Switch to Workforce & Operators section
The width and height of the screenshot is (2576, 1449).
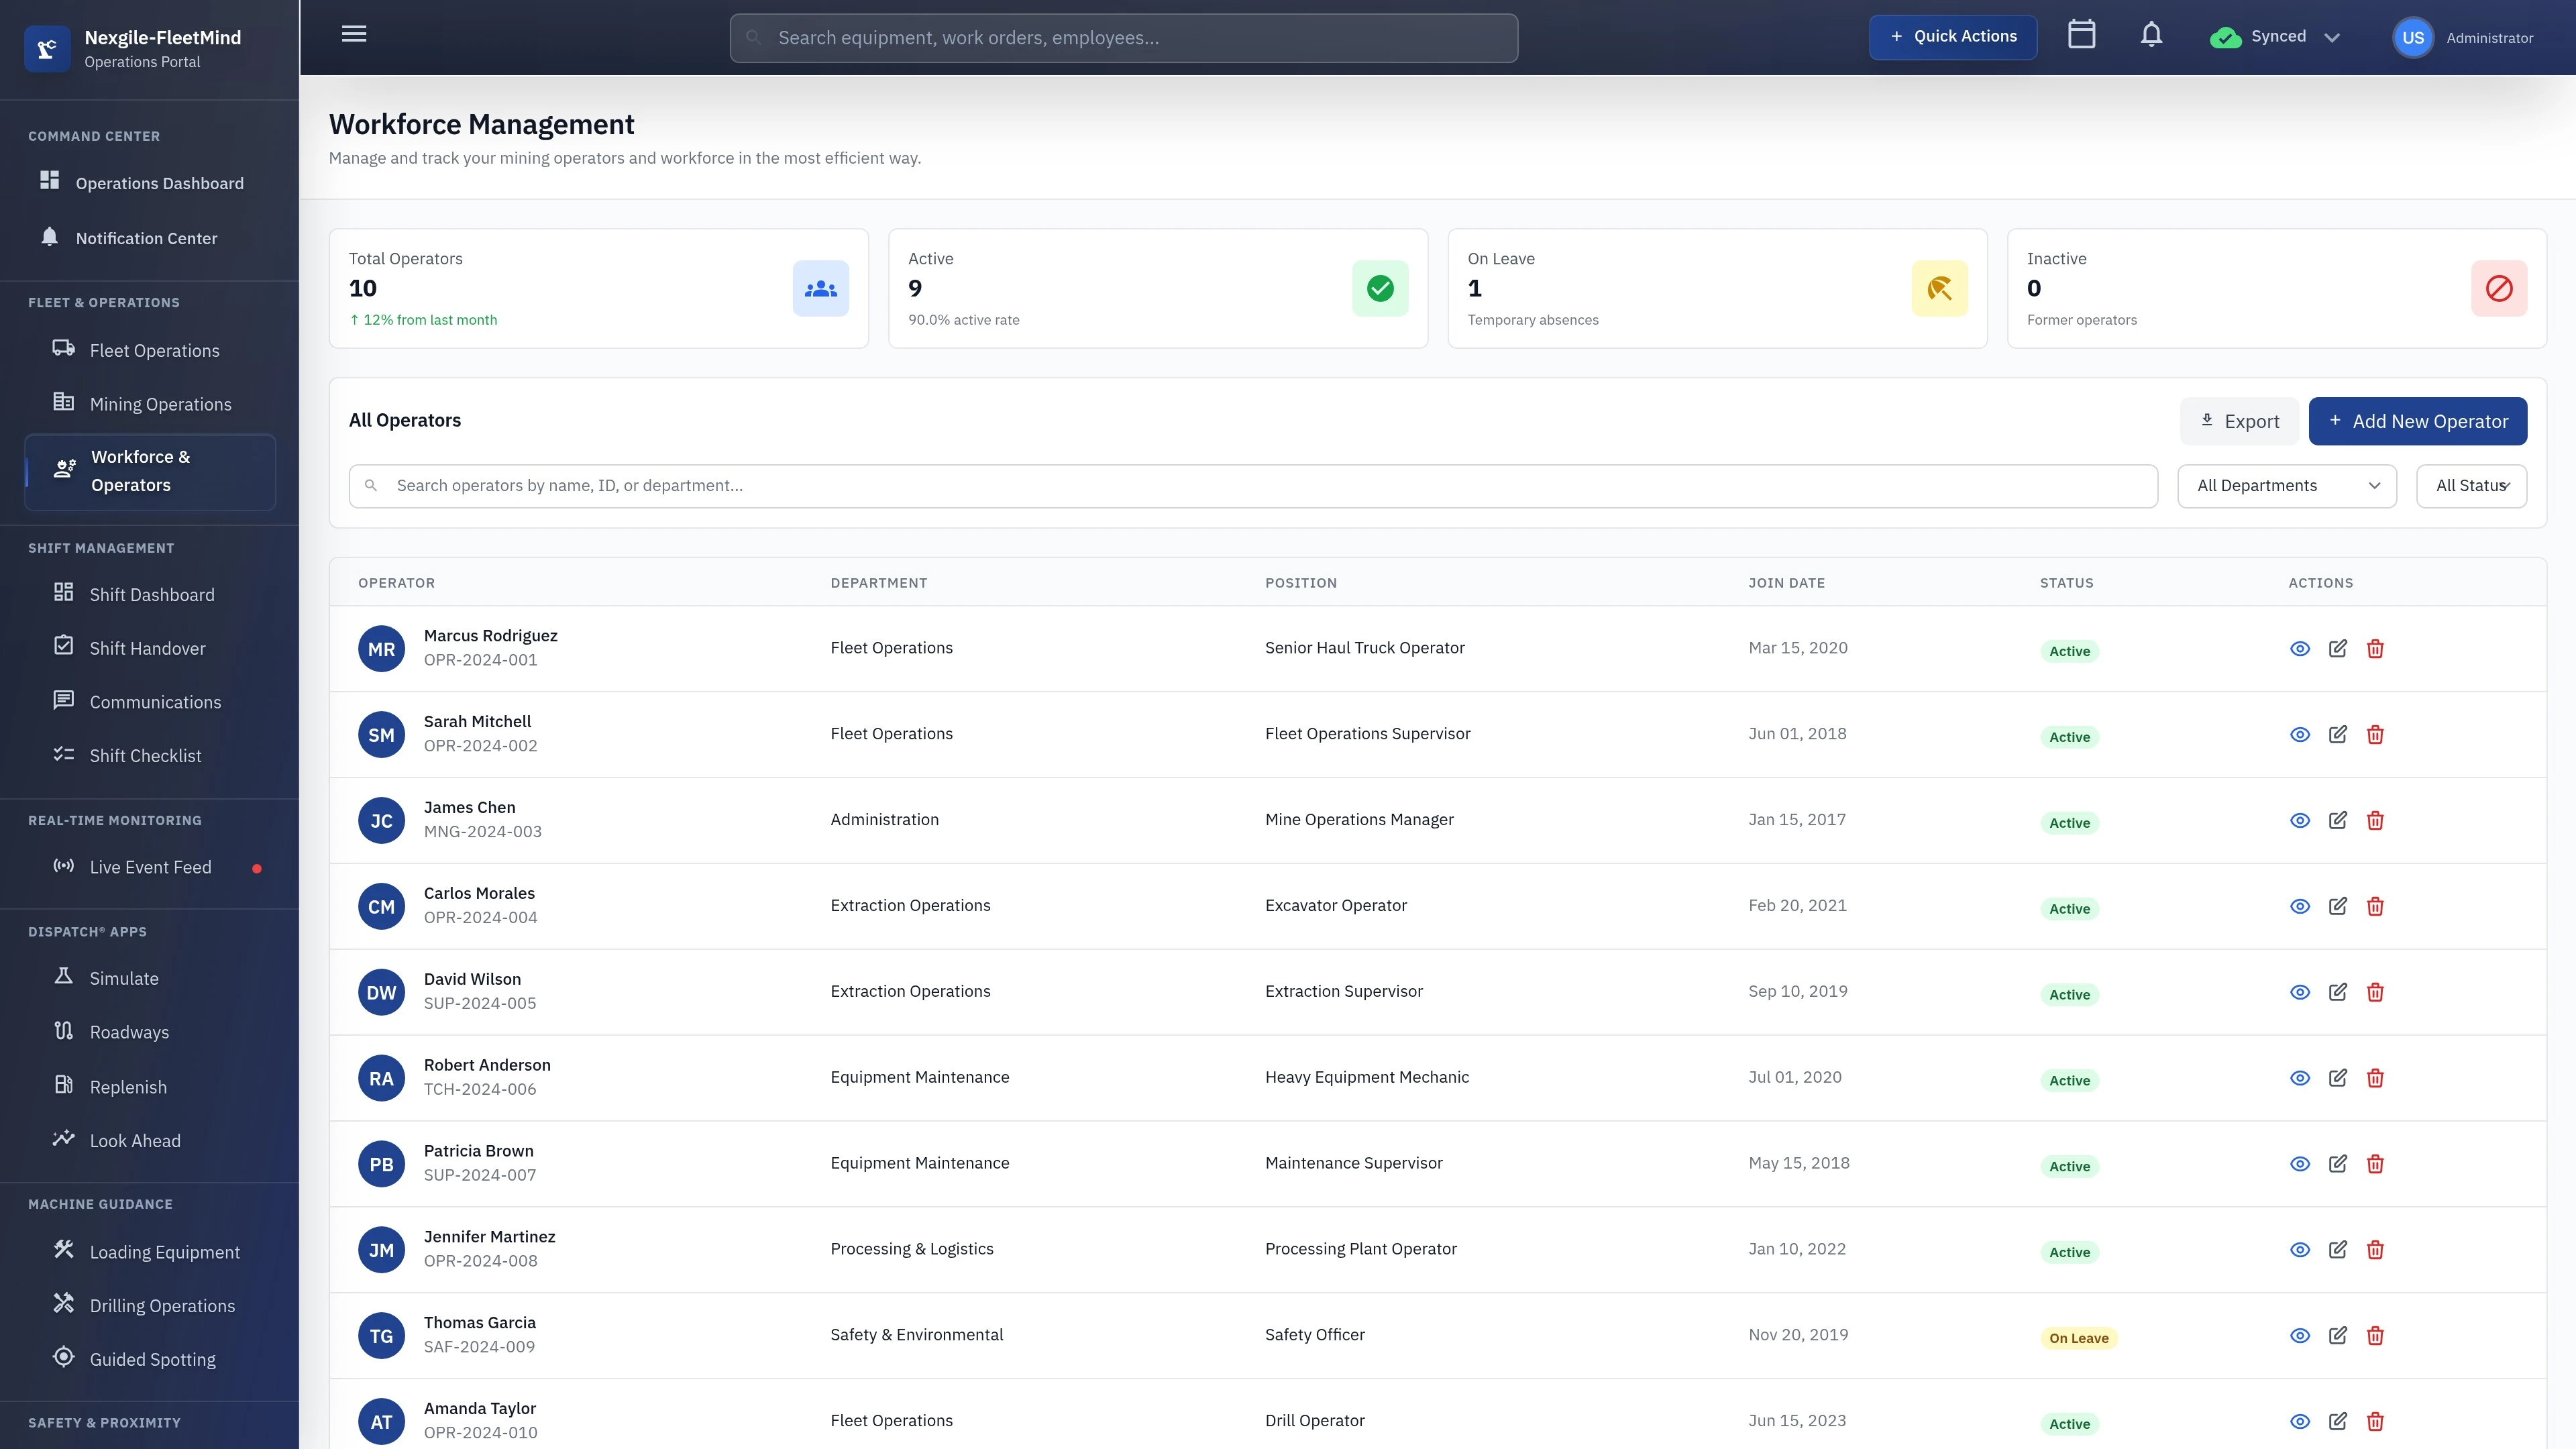(x=149, y=470)
